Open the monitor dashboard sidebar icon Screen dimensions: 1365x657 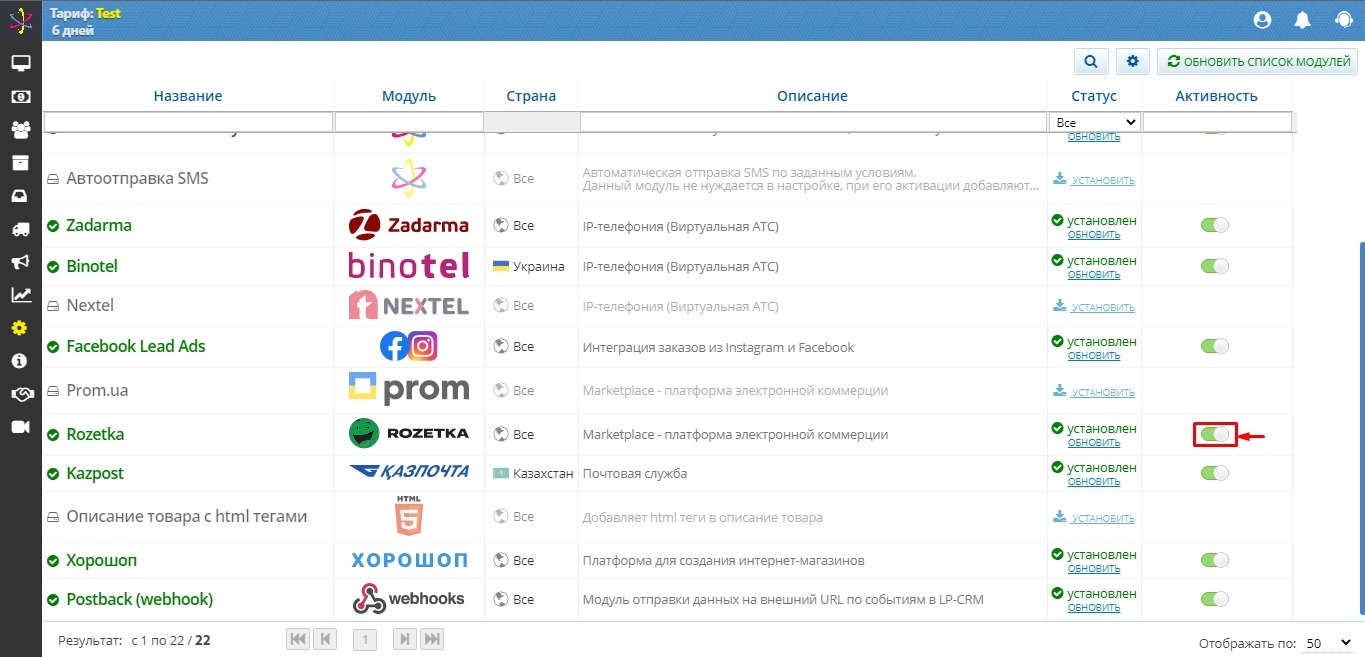click(x=20, y=63)
